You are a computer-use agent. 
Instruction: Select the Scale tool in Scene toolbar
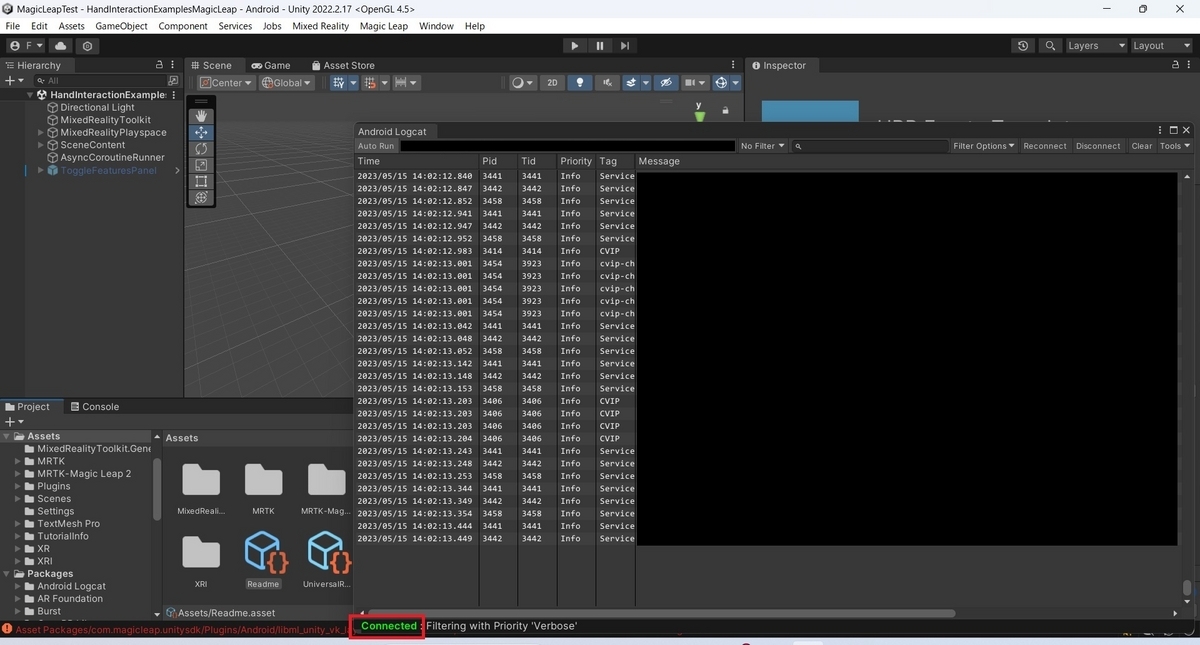pos(201,165)
